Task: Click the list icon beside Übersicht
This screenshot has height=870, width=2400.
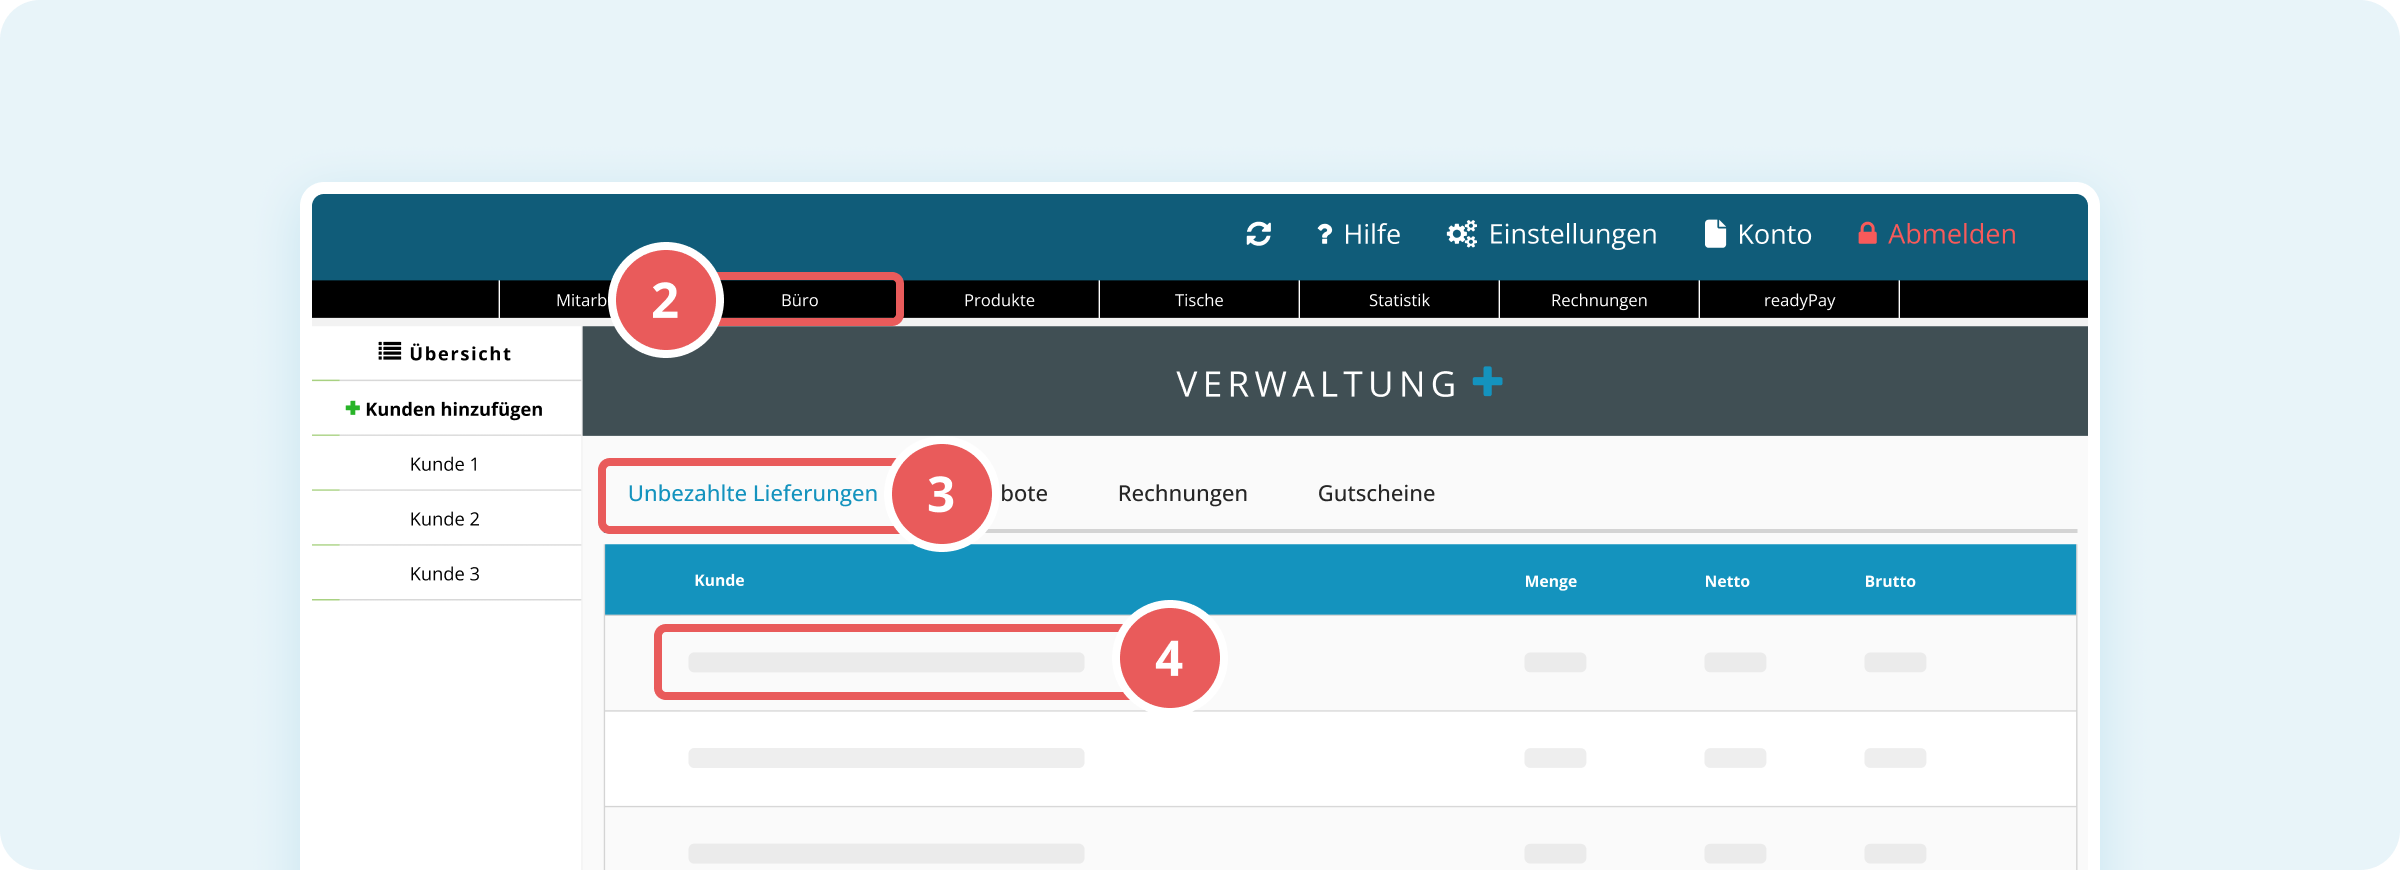Action: (x=389, y=351)
